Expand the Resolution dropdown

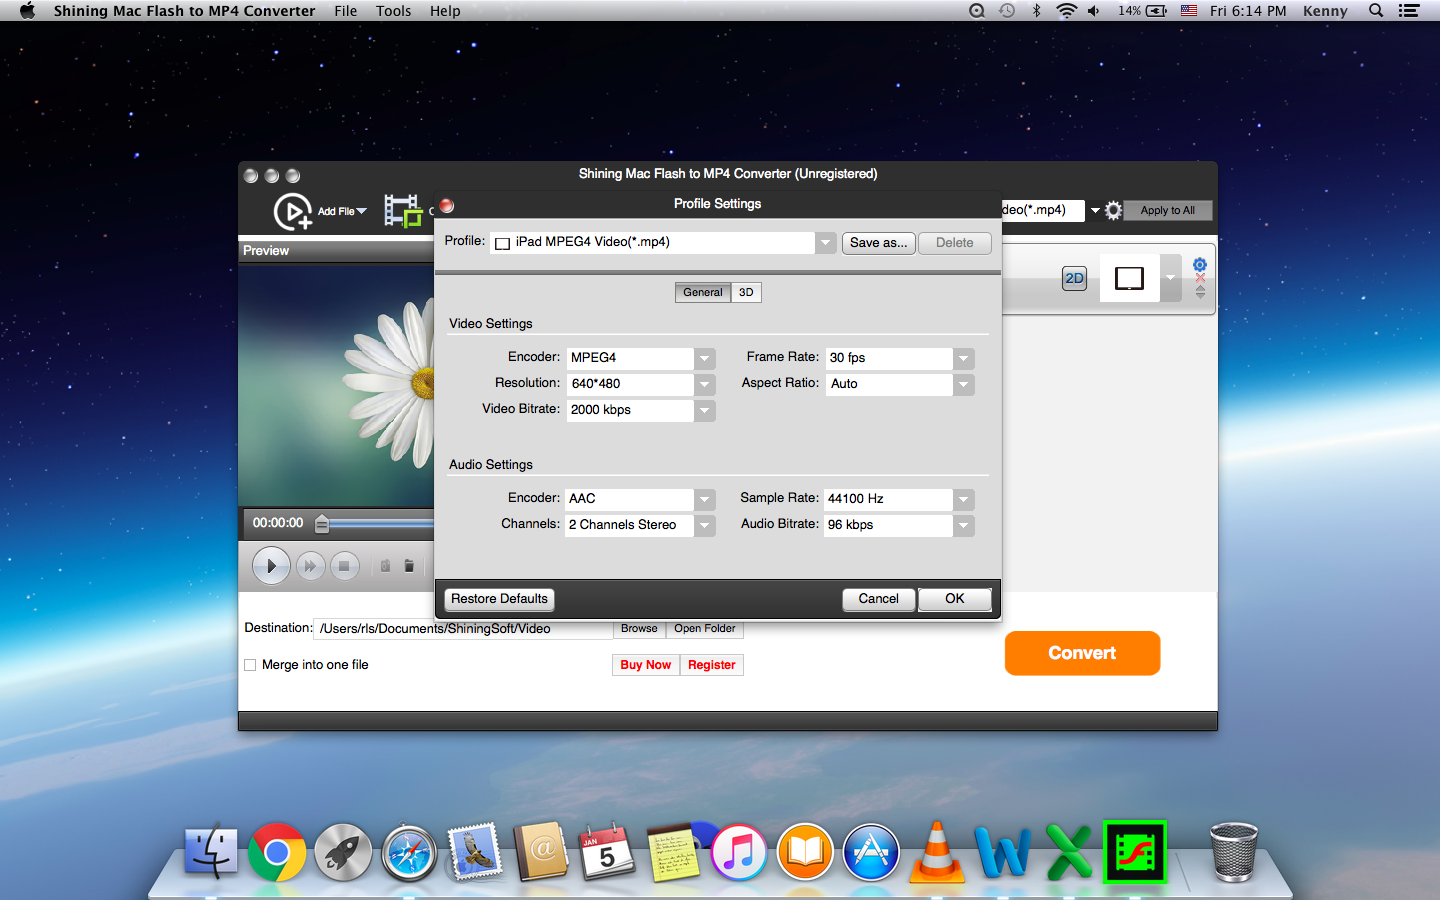tap(705, 384)
